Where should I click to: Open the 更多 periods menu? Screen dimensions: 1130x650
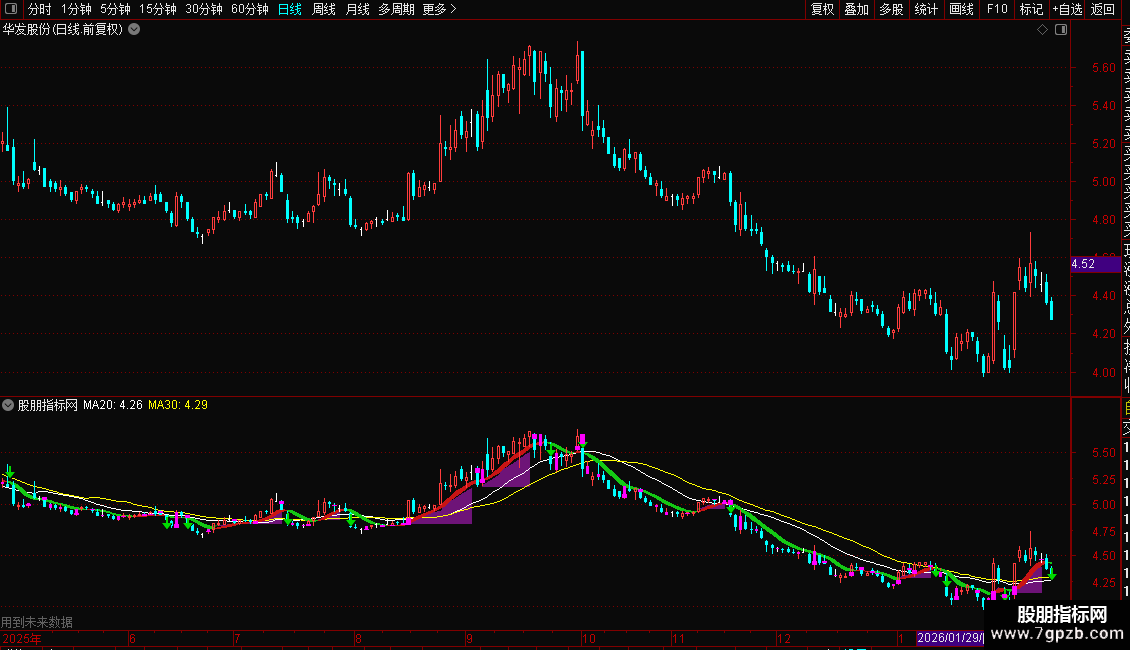(440, 9)
